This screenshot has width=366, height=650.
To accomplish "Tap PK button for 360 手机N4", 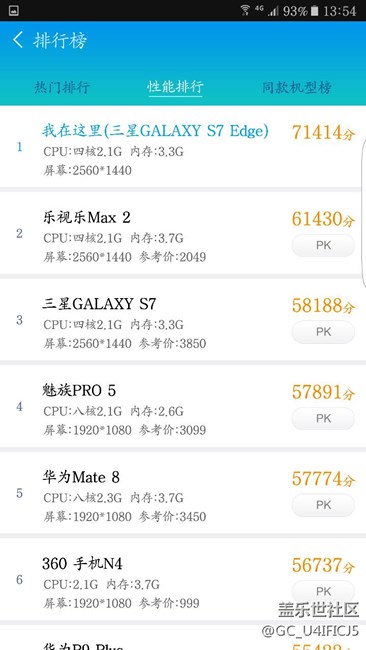I will pos(323,591).
